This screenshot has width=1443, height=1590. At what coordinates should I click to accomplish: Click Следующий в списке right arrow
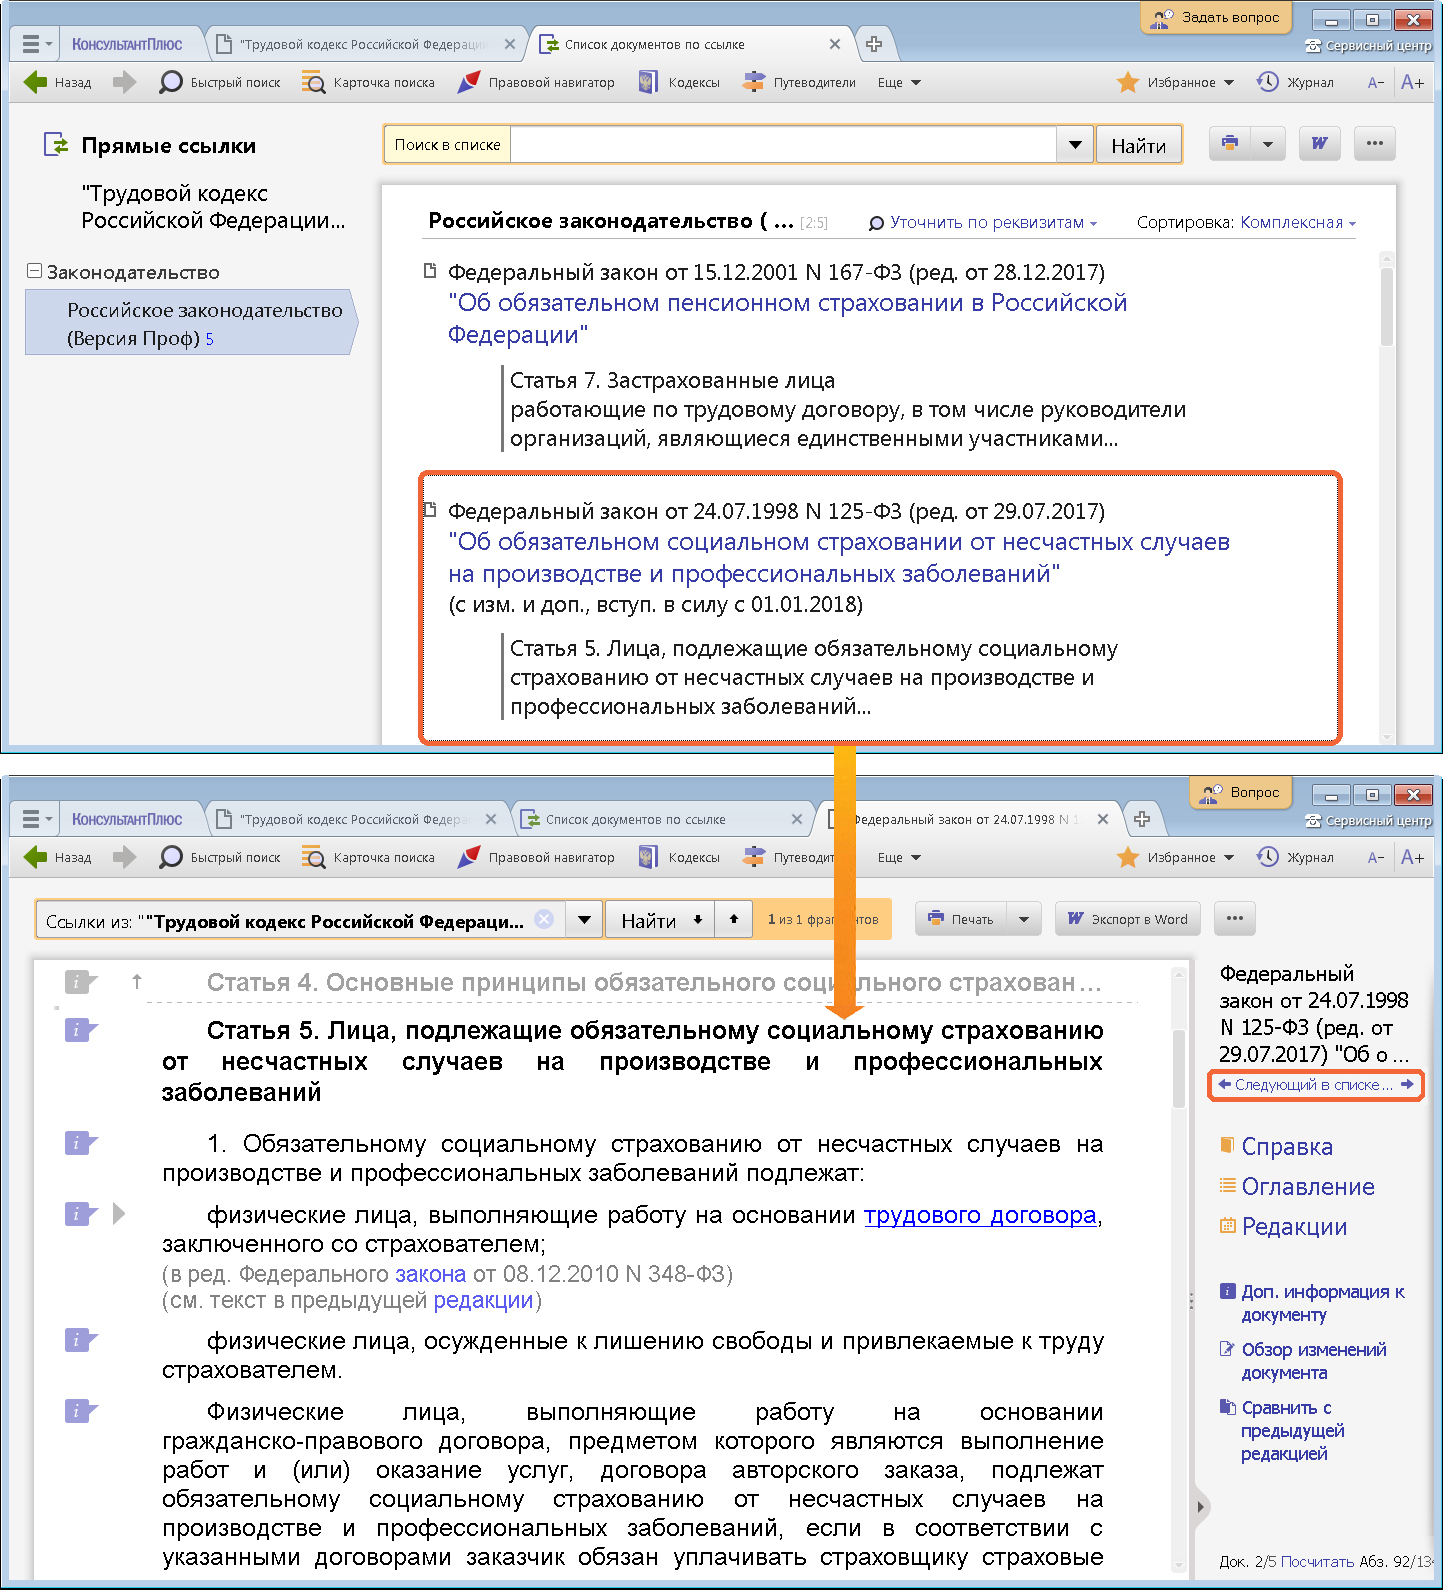(1407, 1084)
